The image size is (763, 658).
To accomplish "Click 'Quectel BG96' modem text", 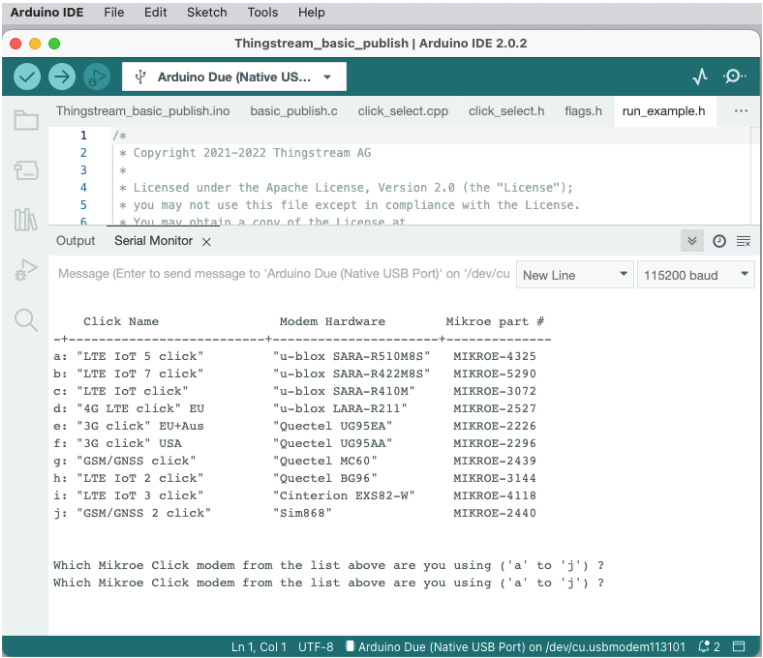I will click(x=325, y=478).
